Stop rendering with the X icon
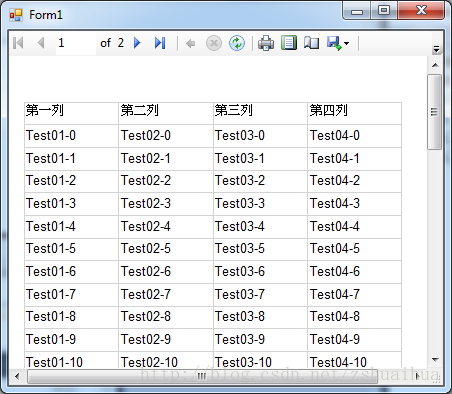The width and height of the screenshot is (452, 394). click(214, 43)
